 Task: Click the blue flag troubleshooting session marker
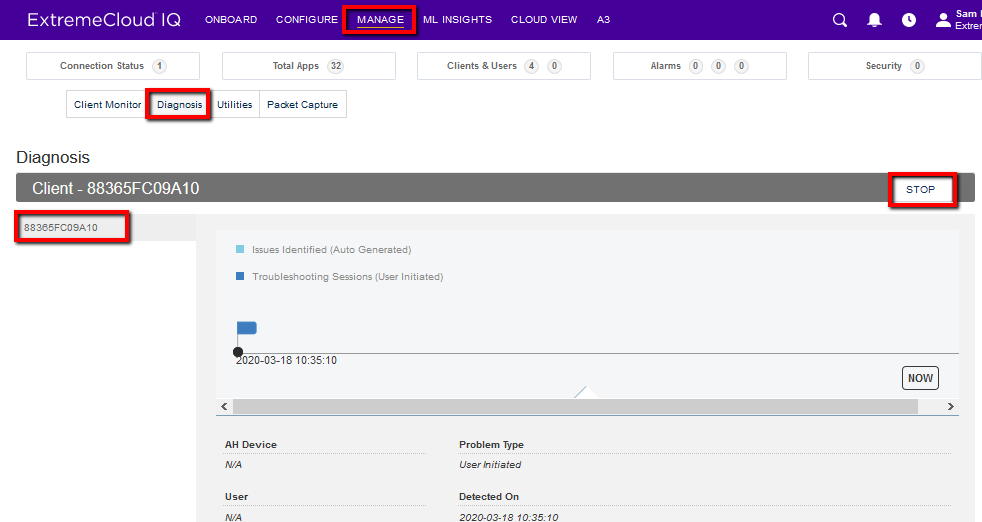coord(246,328)
